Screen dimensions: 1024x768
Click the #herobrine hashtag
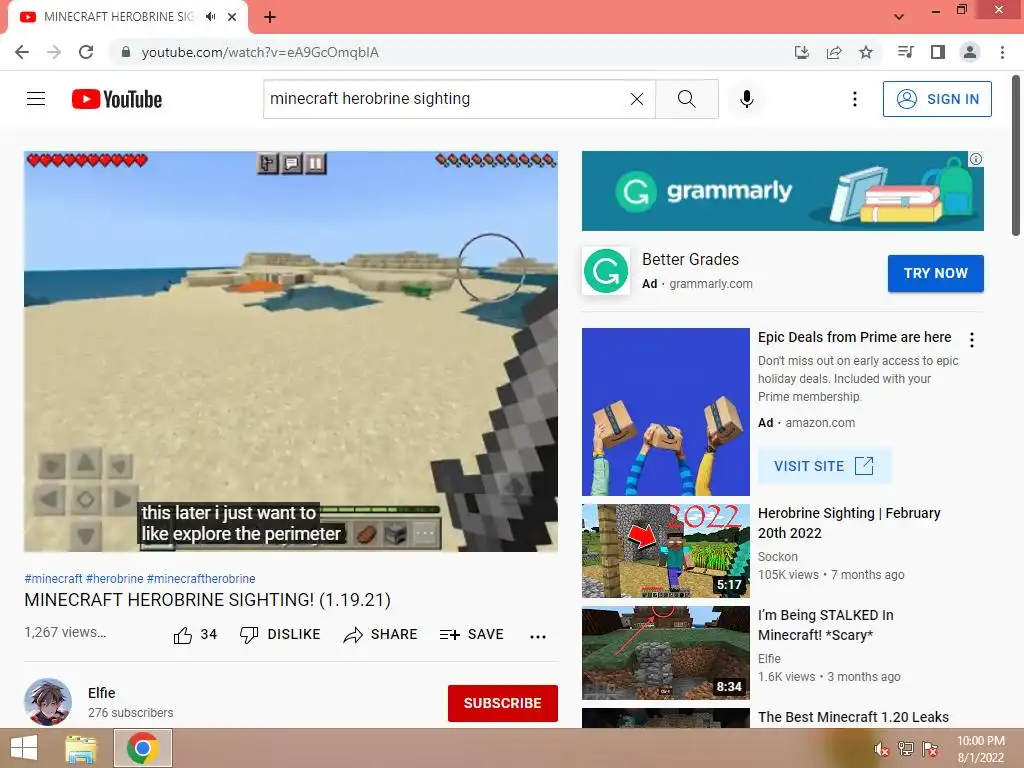point(114,579)
